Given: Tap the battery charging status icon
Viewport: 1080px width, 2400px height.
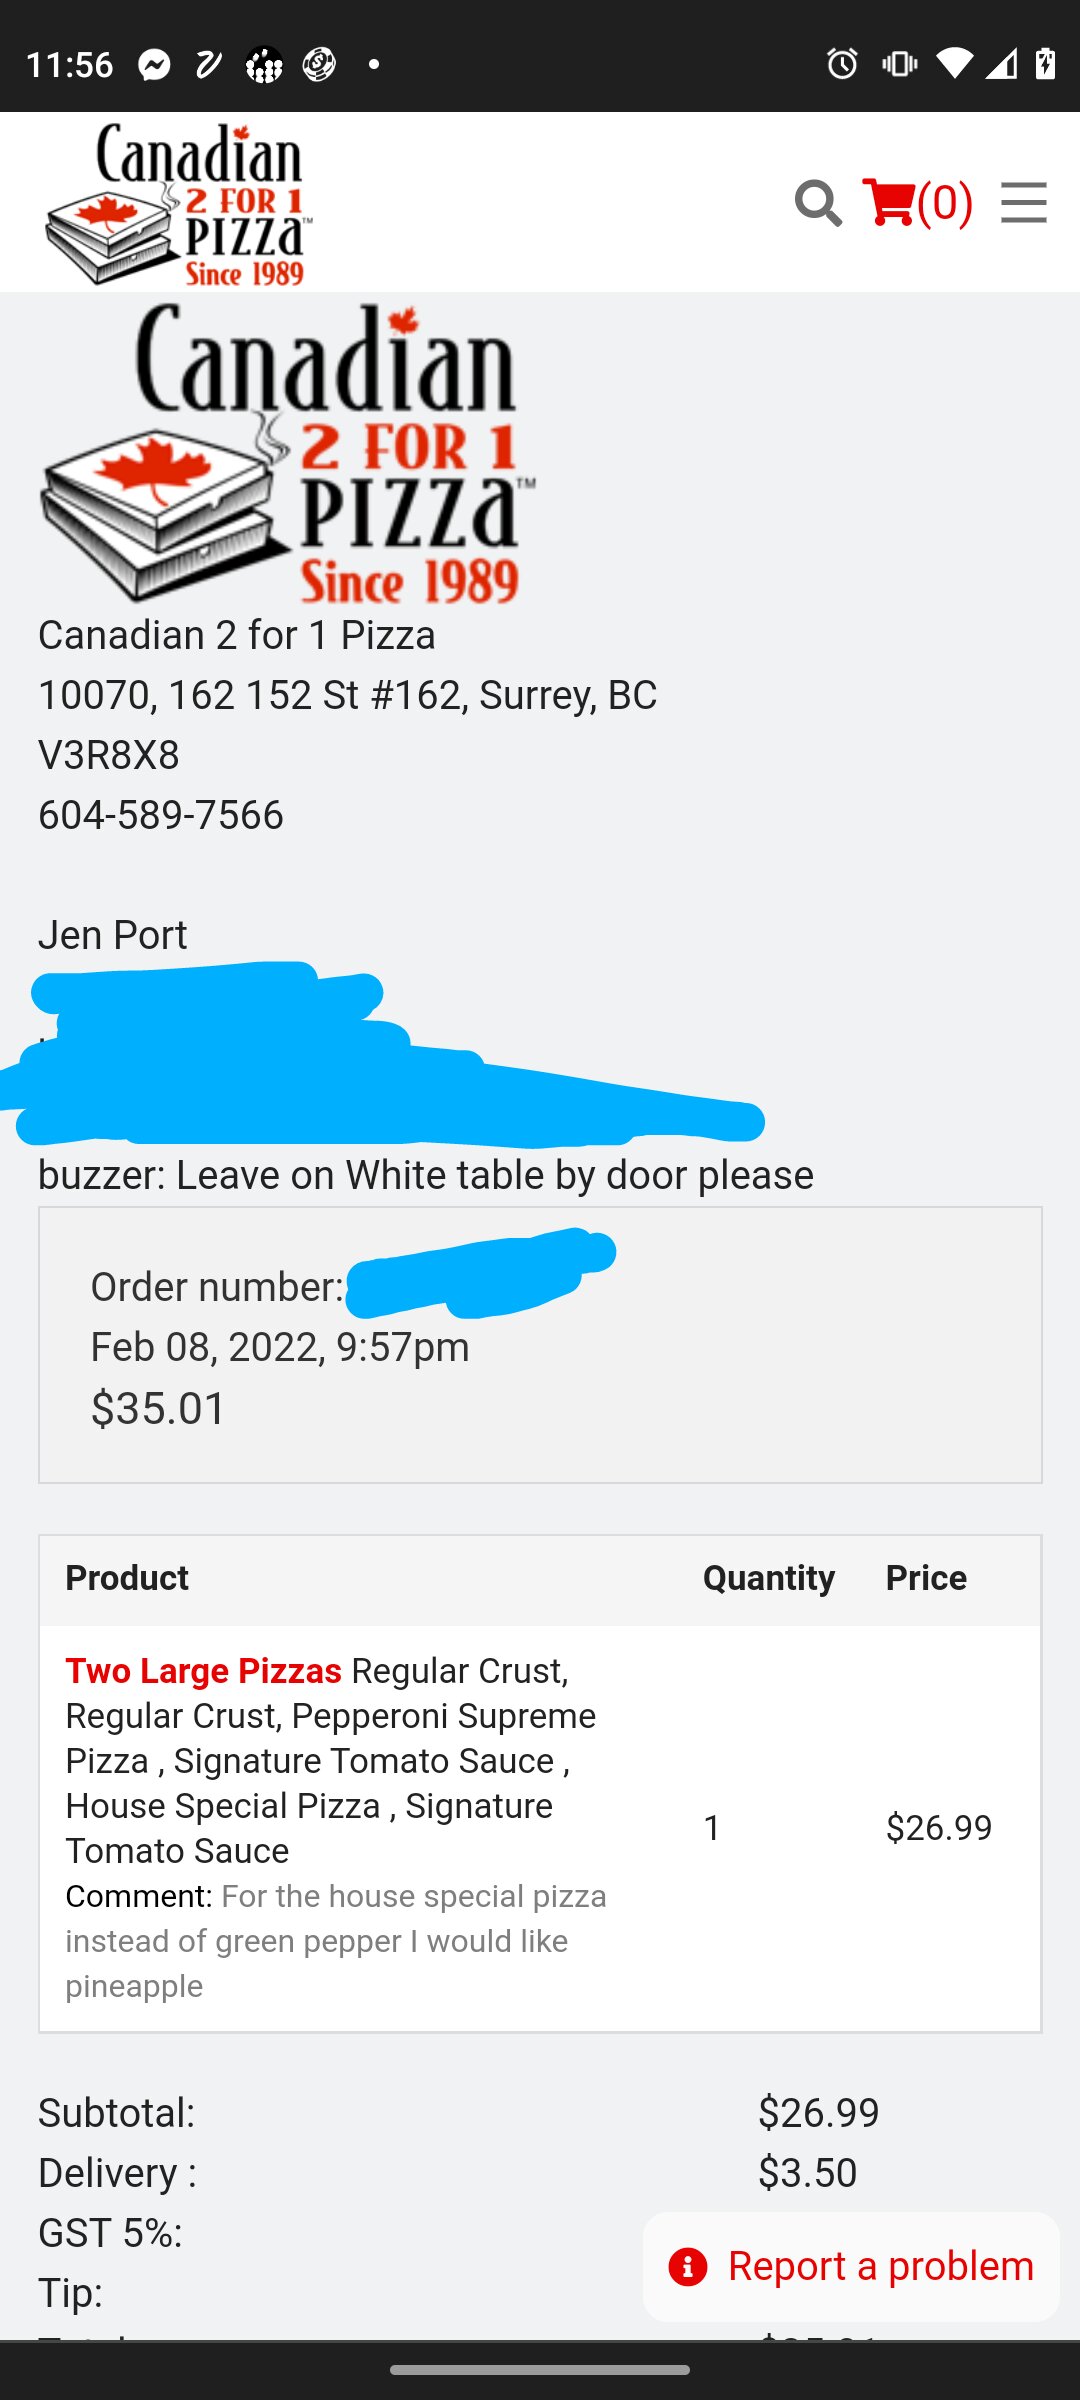Looking at the screenshot, I should pyautogui.click(x=1046, y=64).
